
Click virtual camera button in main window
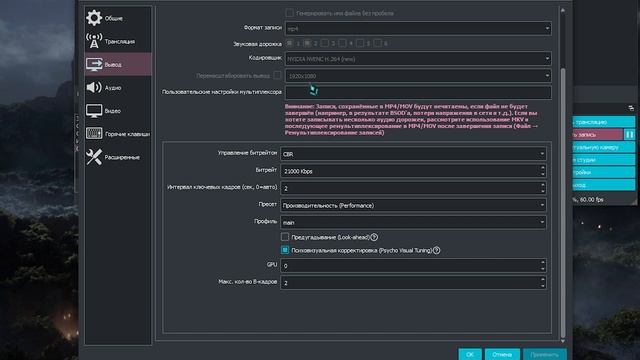tap(604, 147)
